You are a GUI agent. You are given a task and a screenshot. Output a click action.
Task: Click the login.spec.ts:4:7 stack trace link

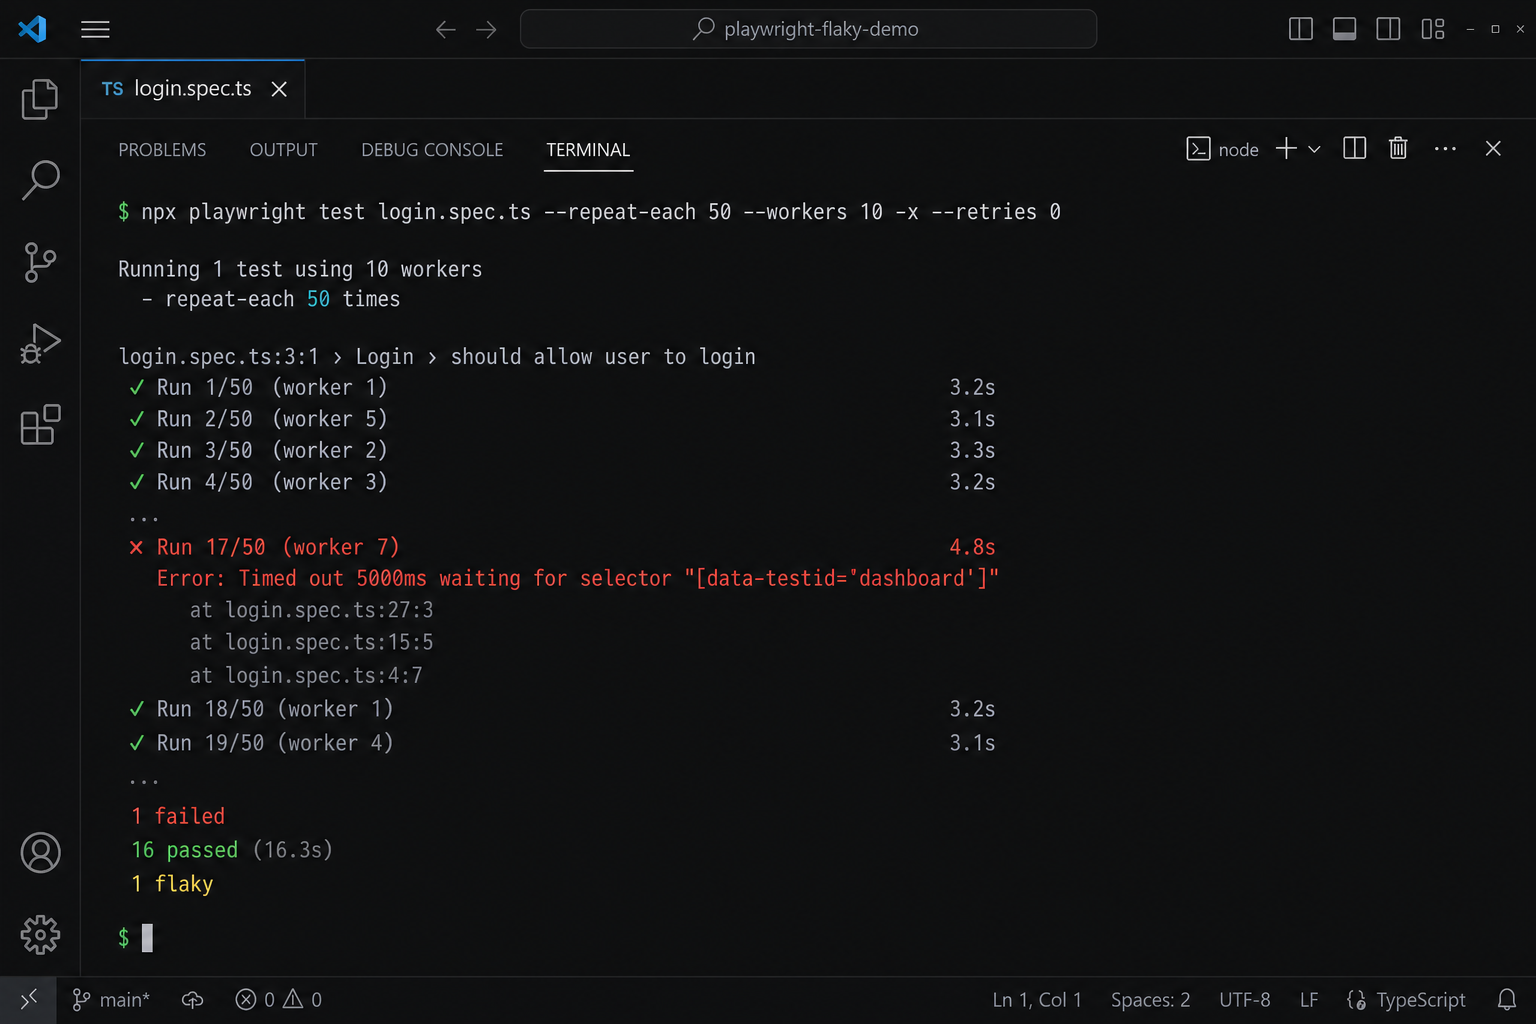point(324,676)
